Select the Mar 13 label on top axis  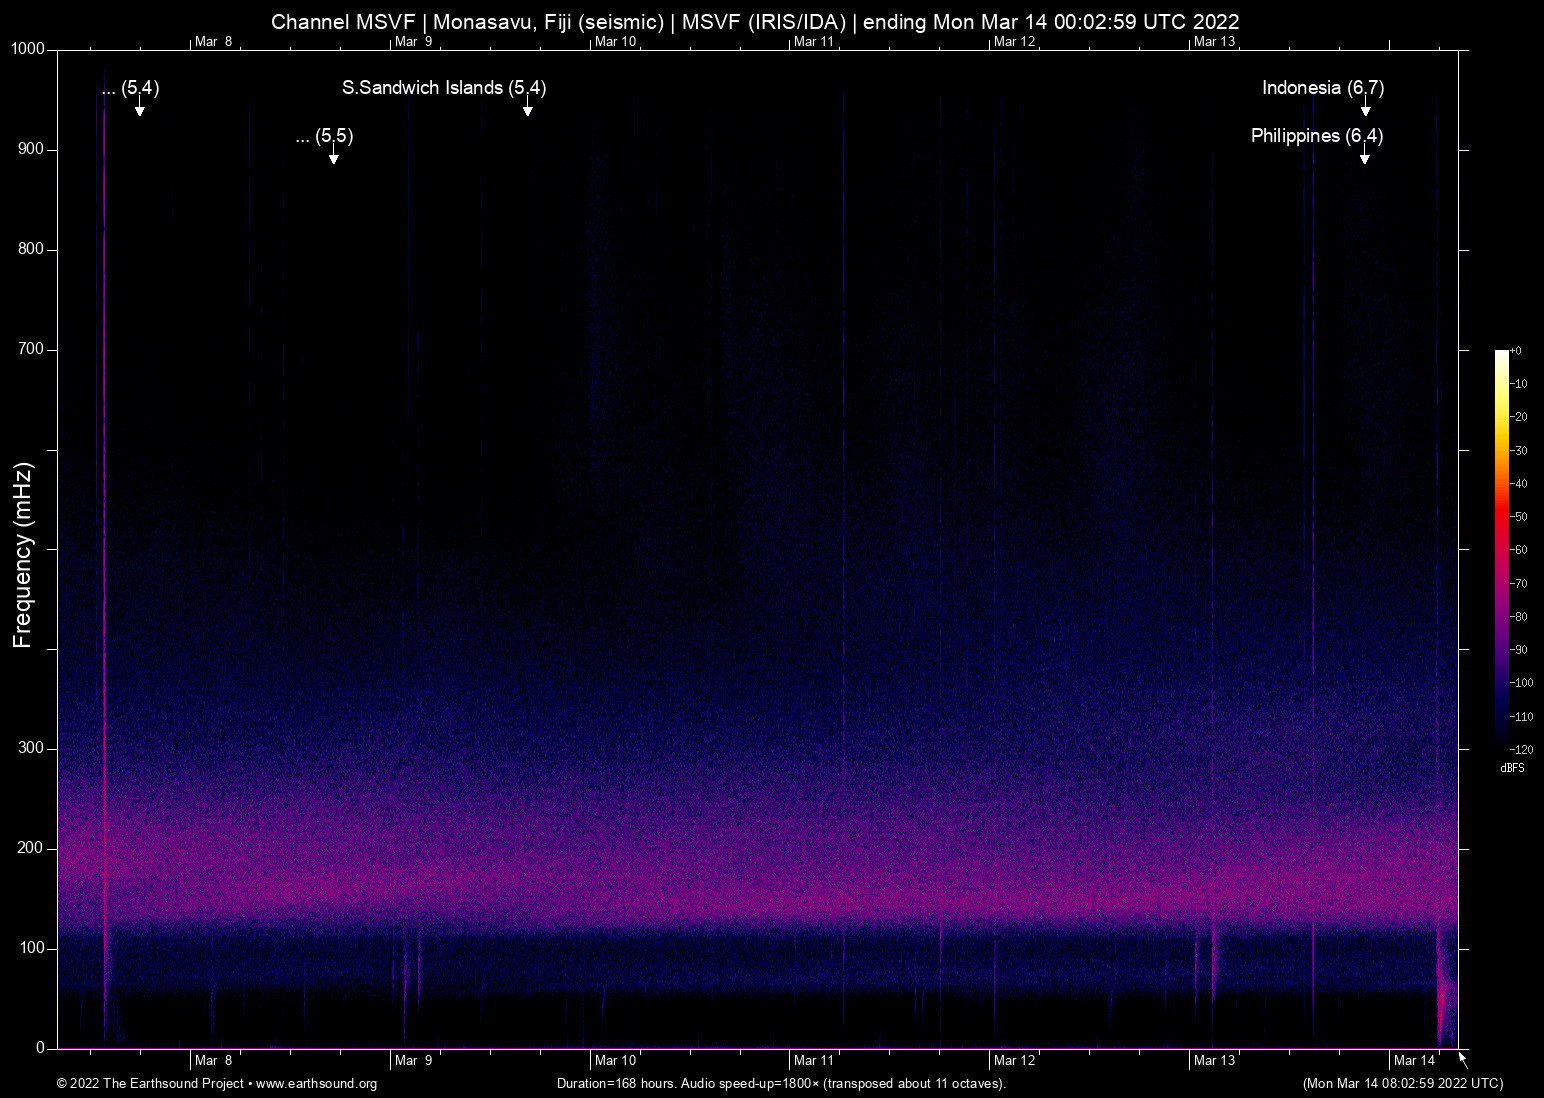1214,41
